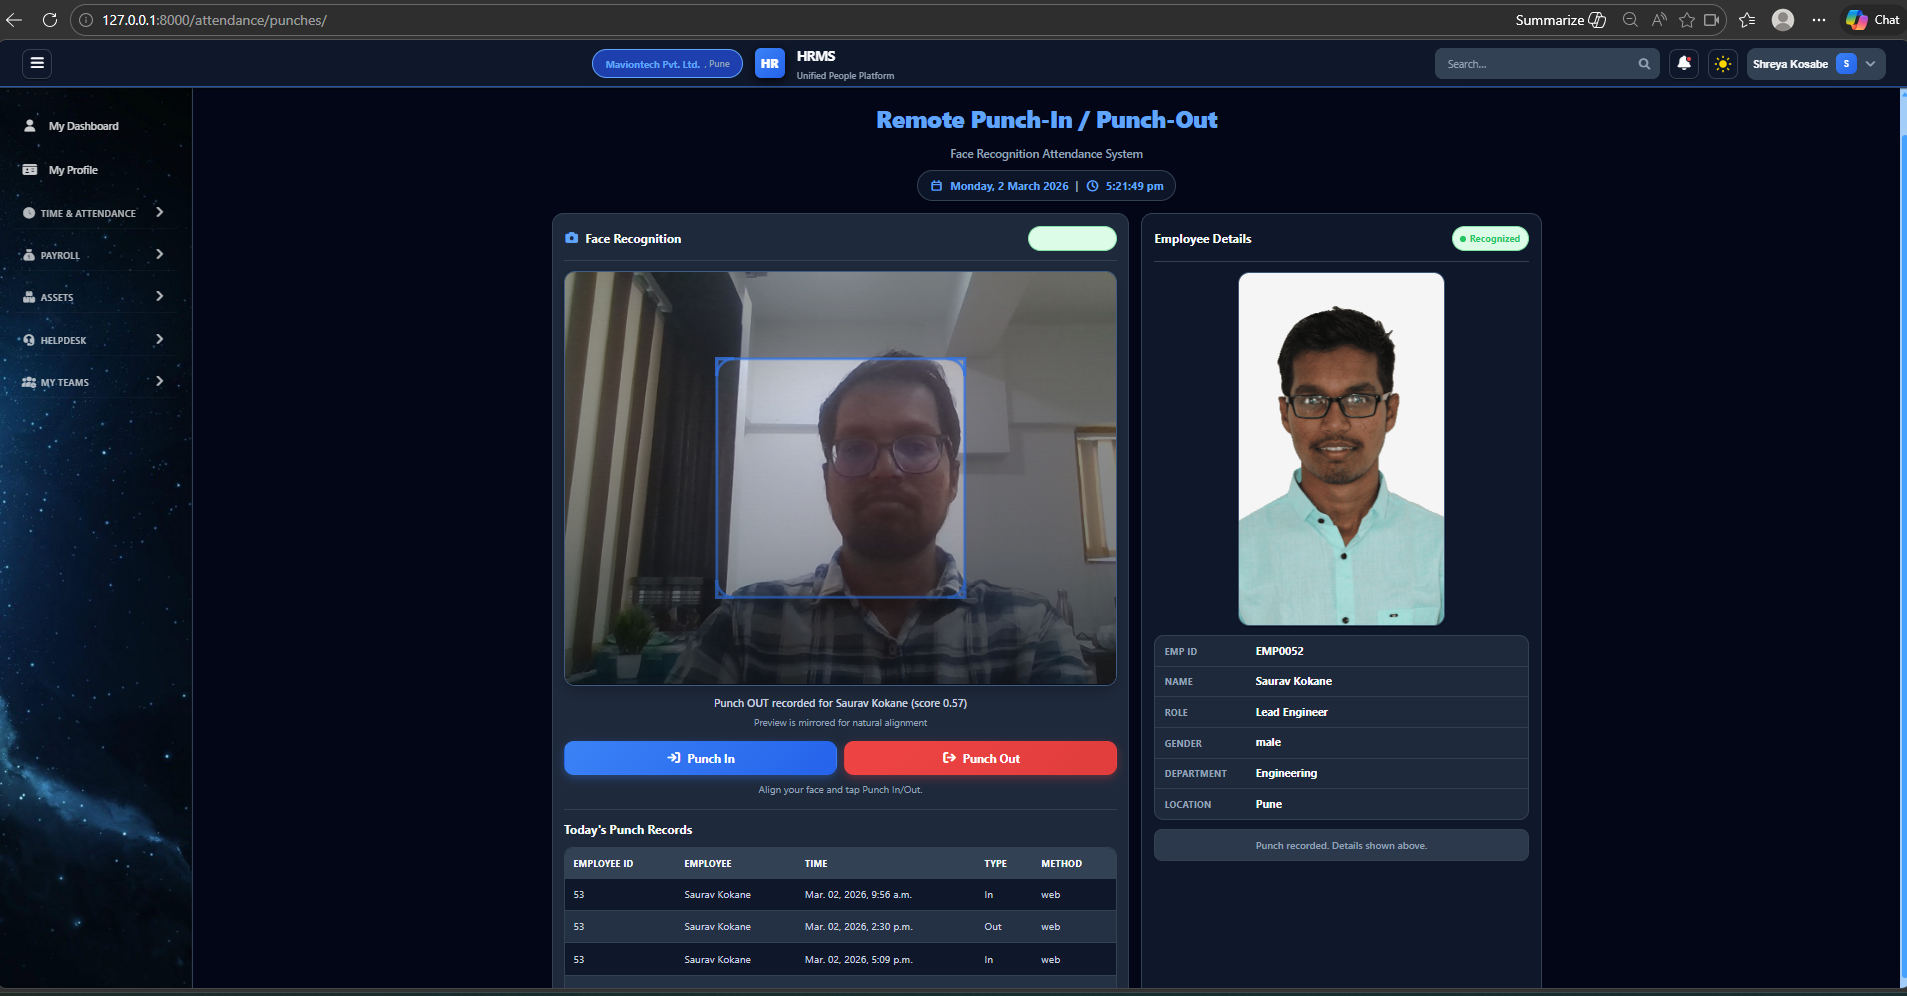Click the blue HR logo icon
The width and height of the screenshot is (1907, 996).
click(x=769, y=64)
